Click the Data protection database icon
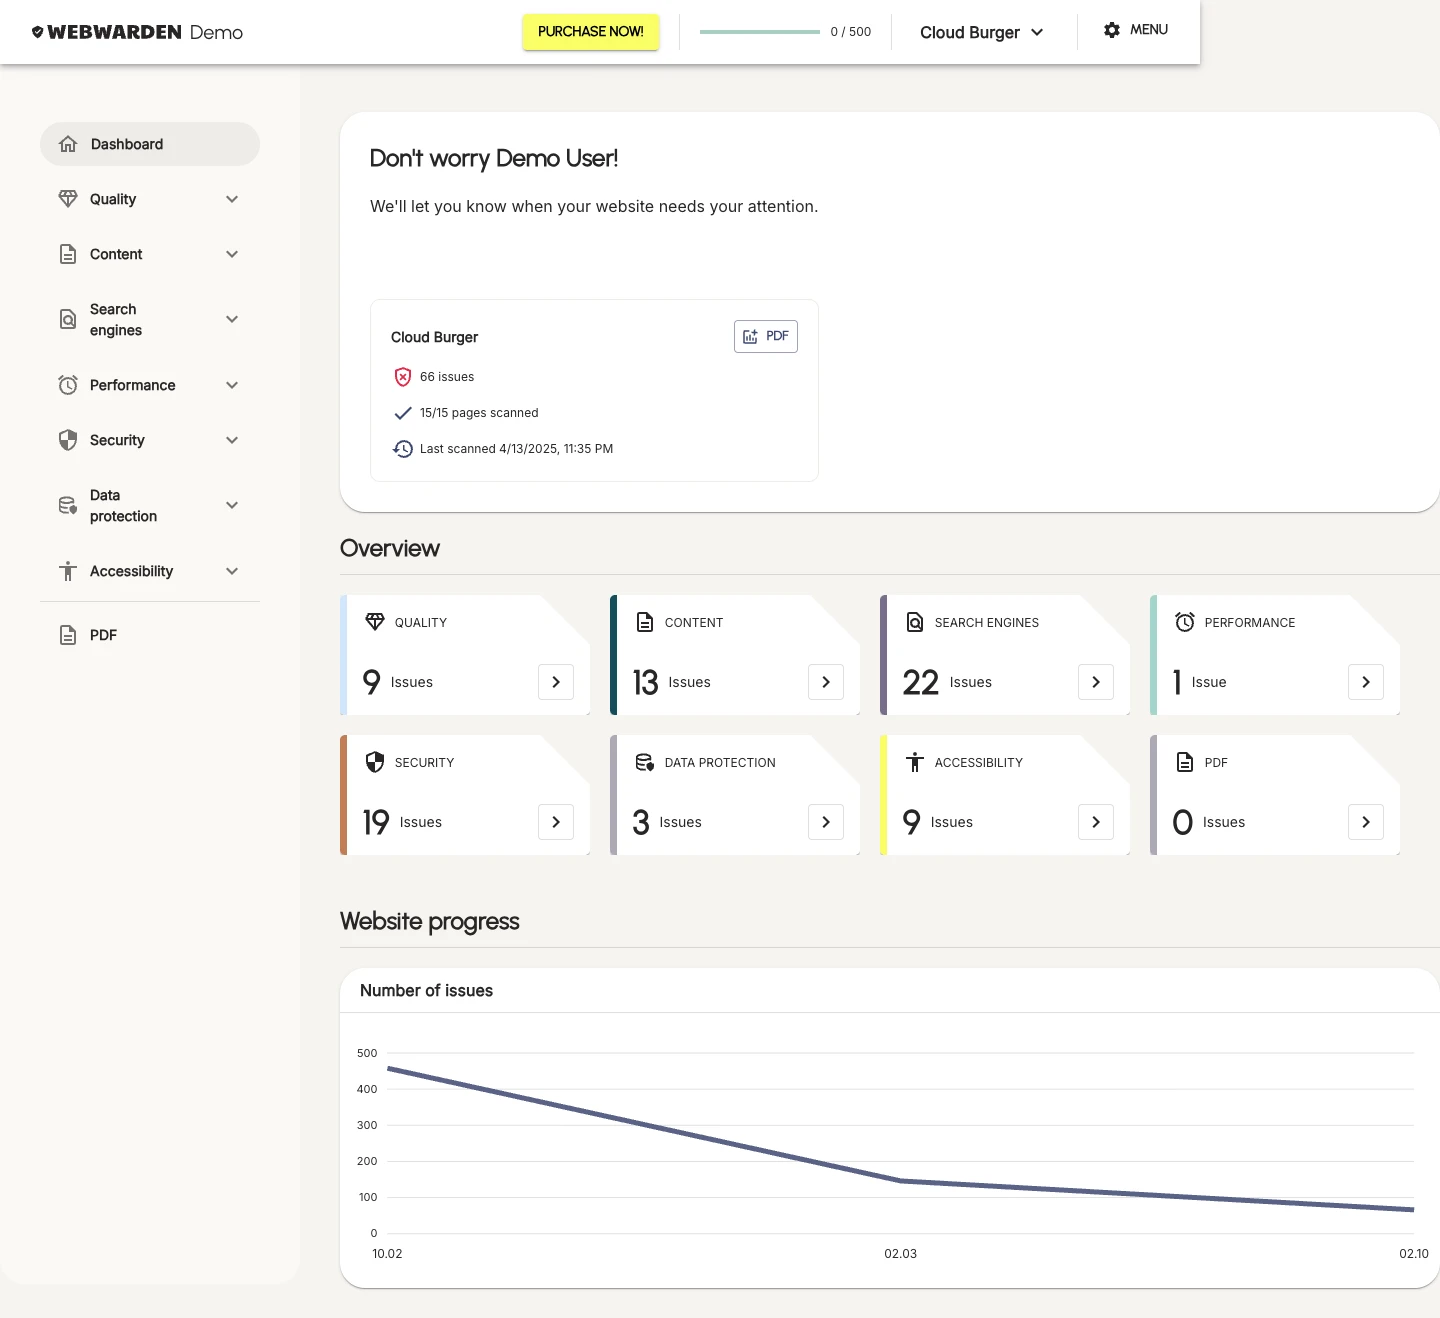The image size is (1440, 1318). click(67, 505)
